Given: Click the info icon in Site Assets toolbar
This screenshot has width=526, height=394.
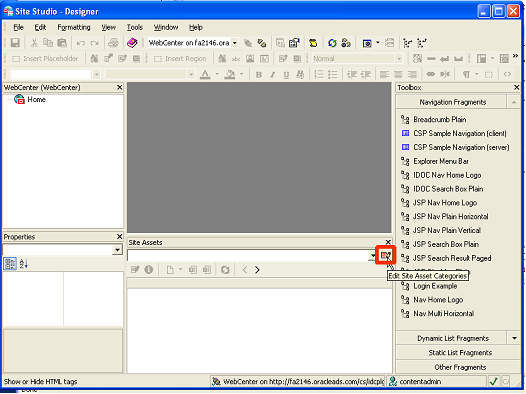Looking at the screenshot, I should (149, 270).
